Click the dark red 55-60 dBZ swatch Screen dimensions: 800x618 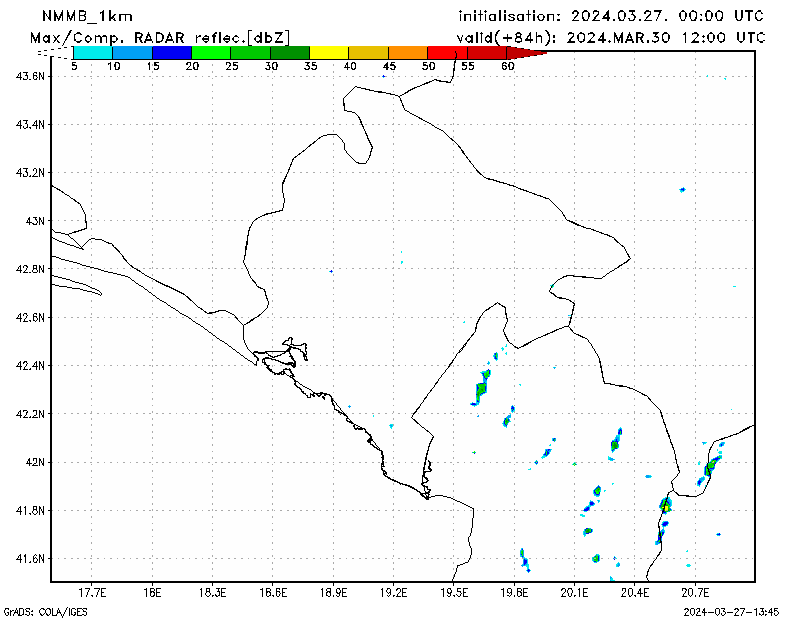point(487,53)
